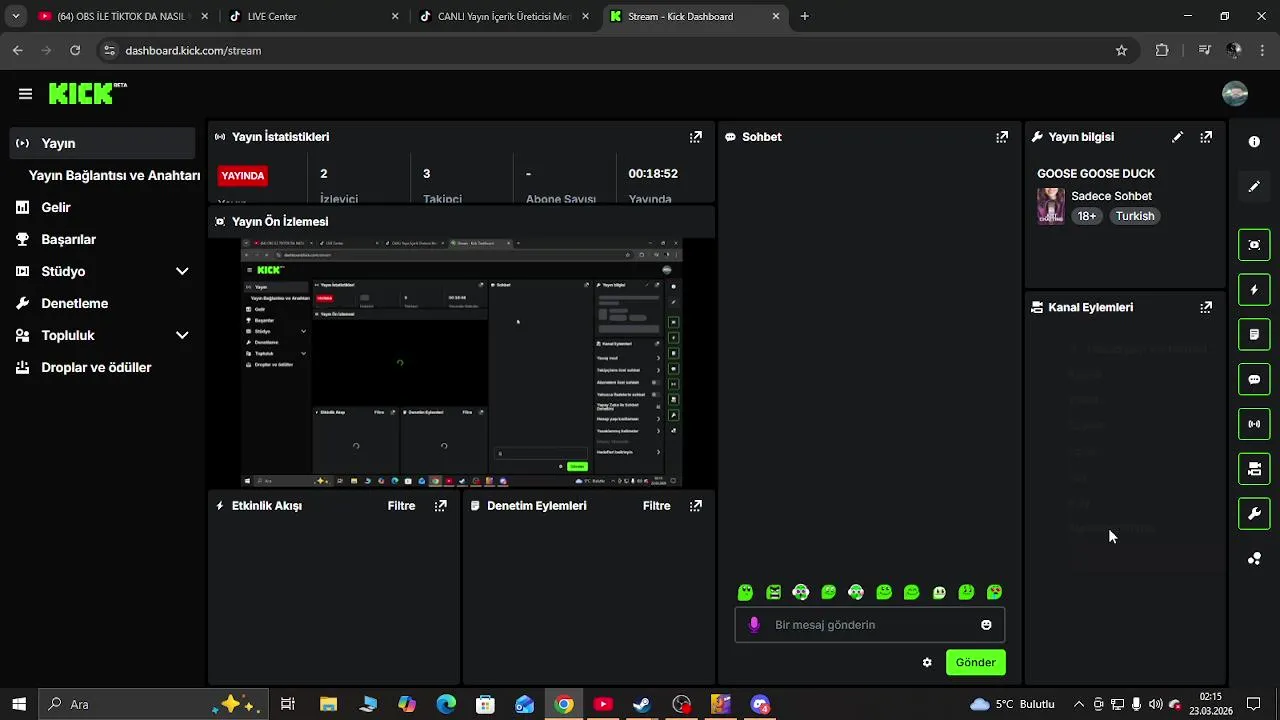Open the hamburger menu beside Kick logo

click(x=25, y=94)
